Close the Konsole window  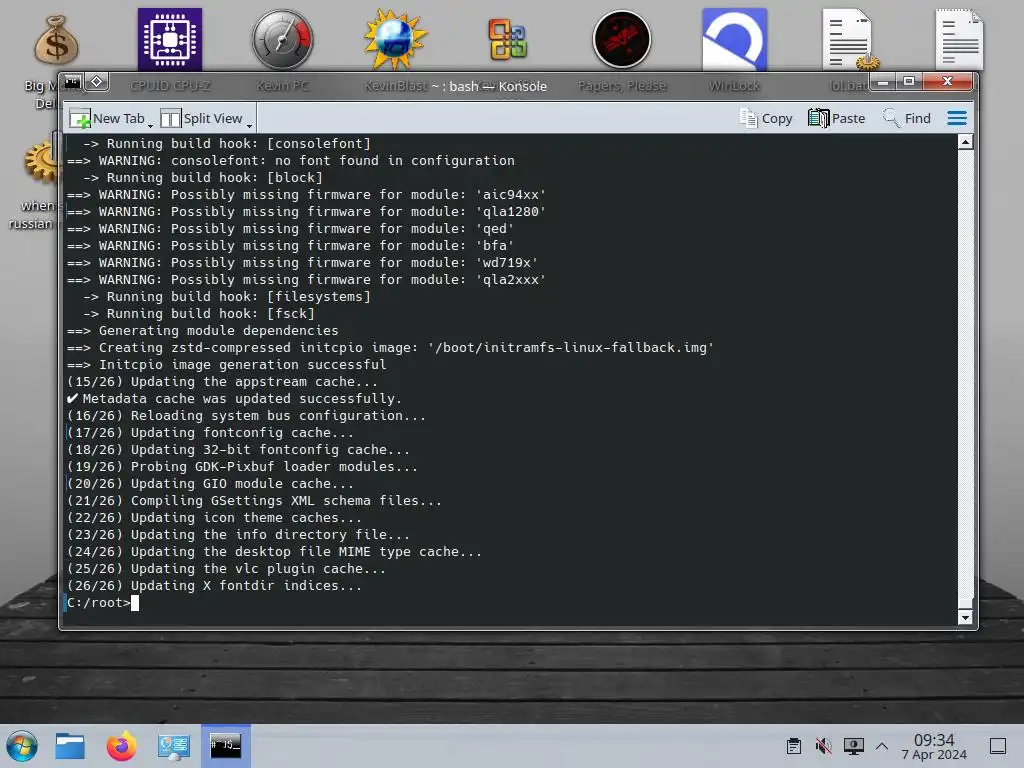click(948, 82)
